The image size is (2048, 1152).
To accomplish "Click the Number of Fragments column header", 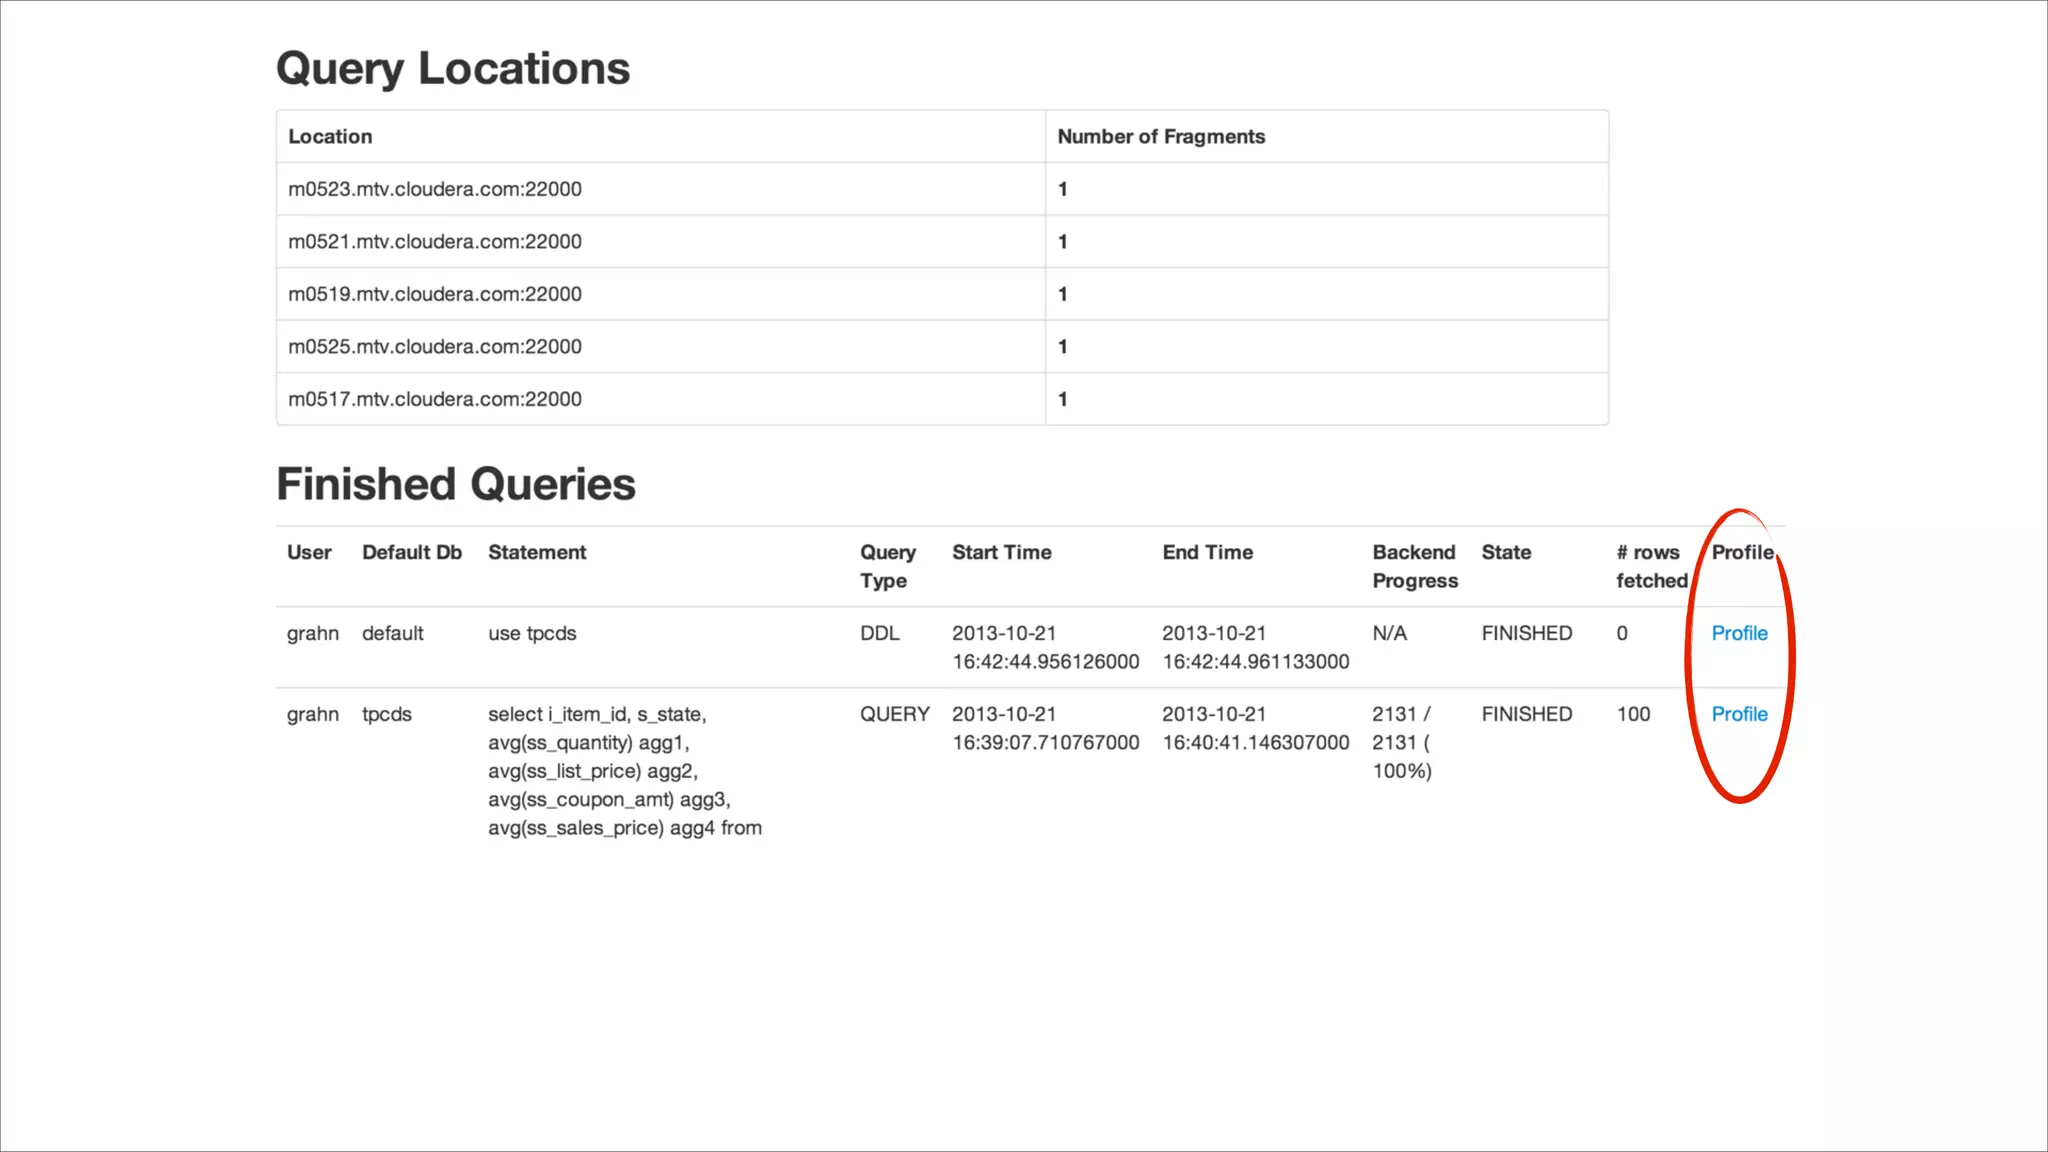I will click(x=1161, y=136).
